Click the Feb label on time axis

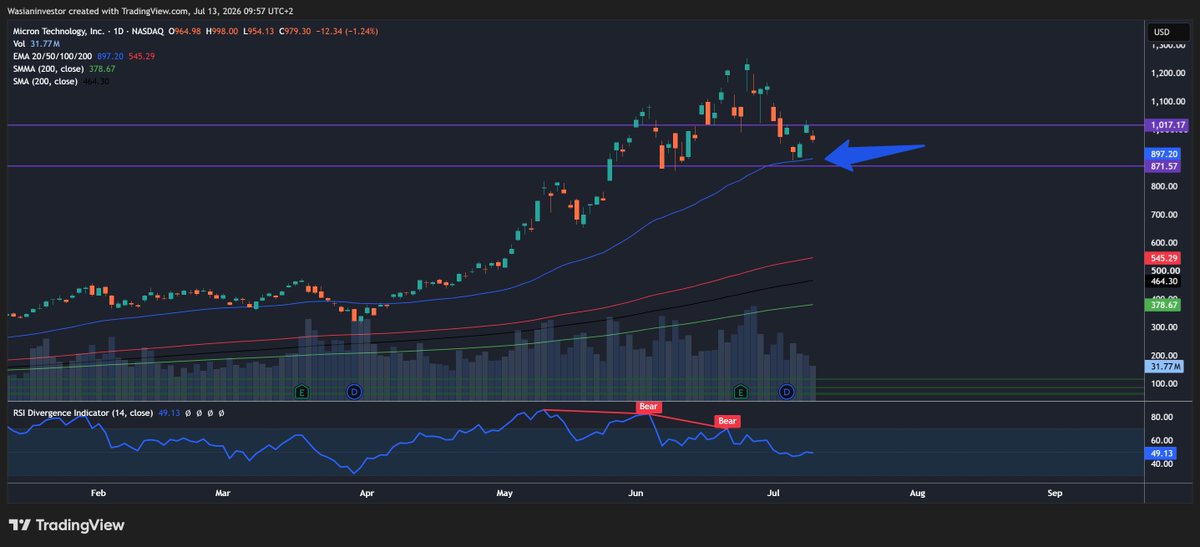[x=98, y=493]
